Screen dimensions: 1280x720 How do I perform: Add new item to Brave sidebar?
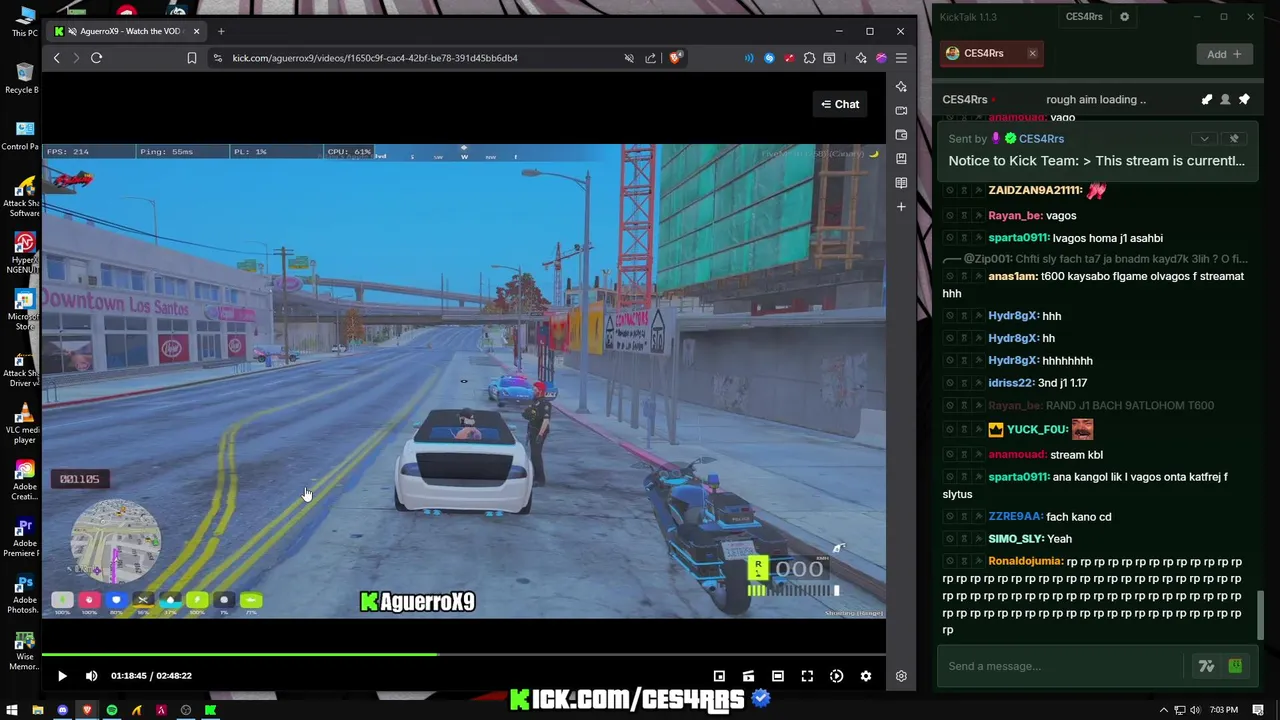[x=901, y=207]
